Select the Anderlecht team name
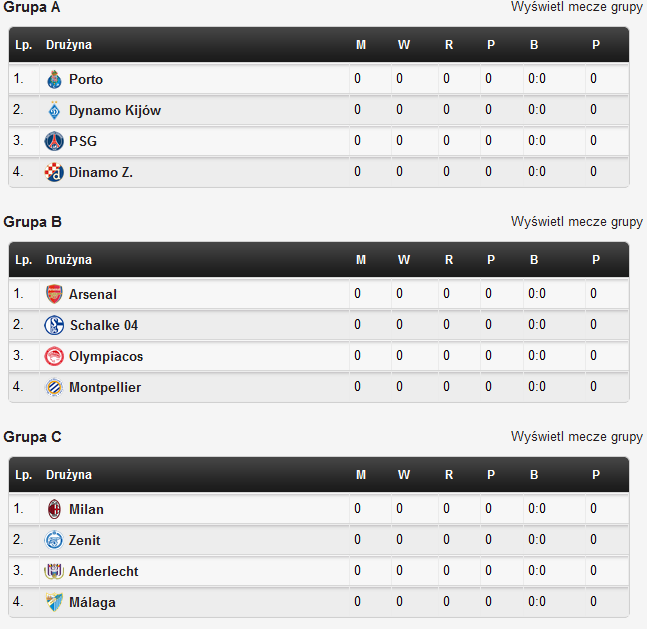The width and height of the screenshot is (647, 629). coord(104,571)
